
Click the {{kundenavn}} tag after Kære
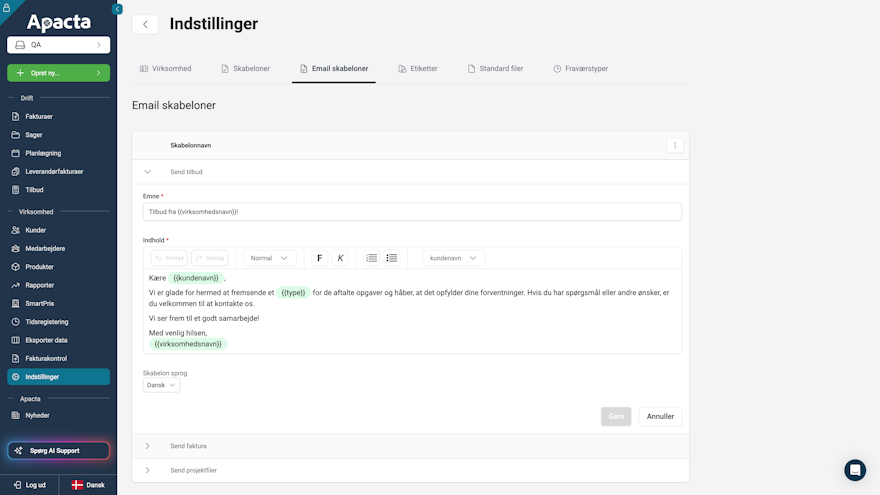pyautogui.click(x=196, y=278)
